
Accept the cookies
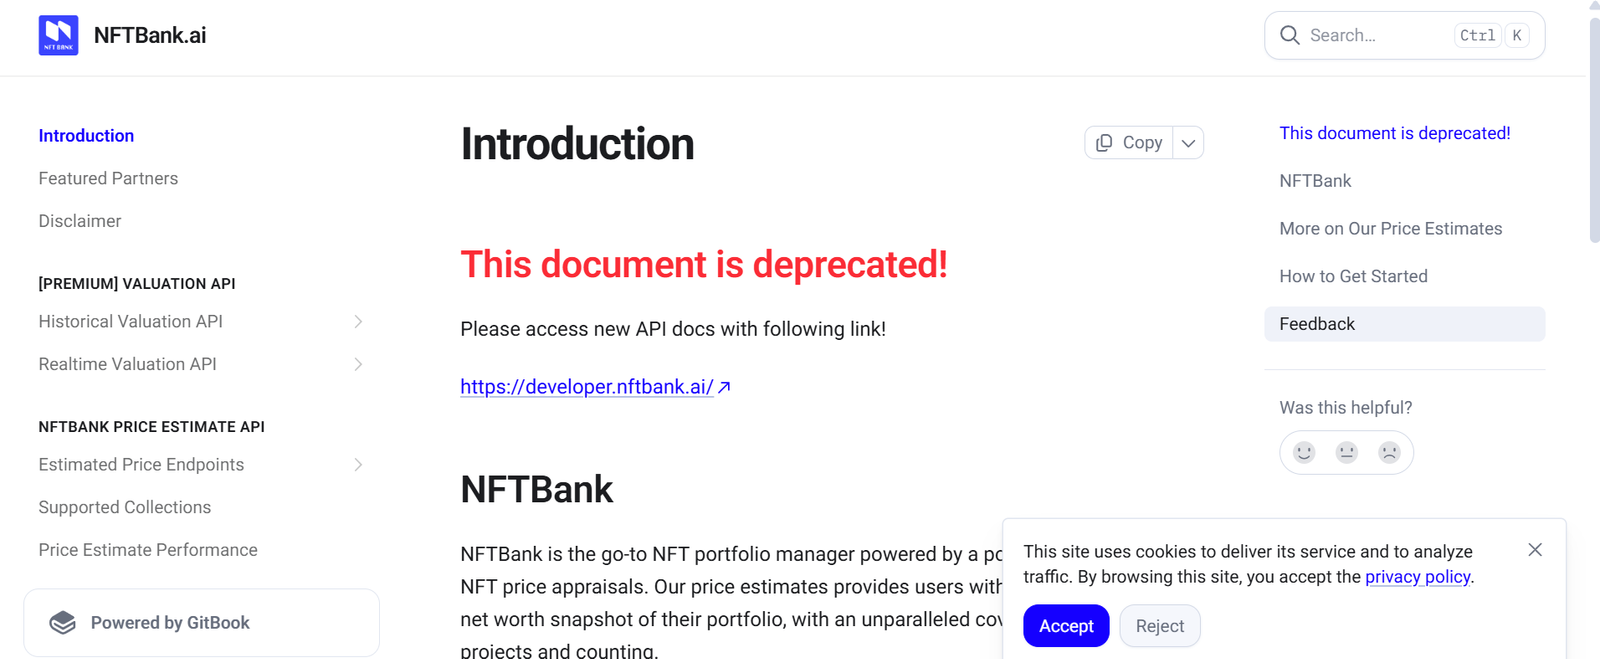1066,626
